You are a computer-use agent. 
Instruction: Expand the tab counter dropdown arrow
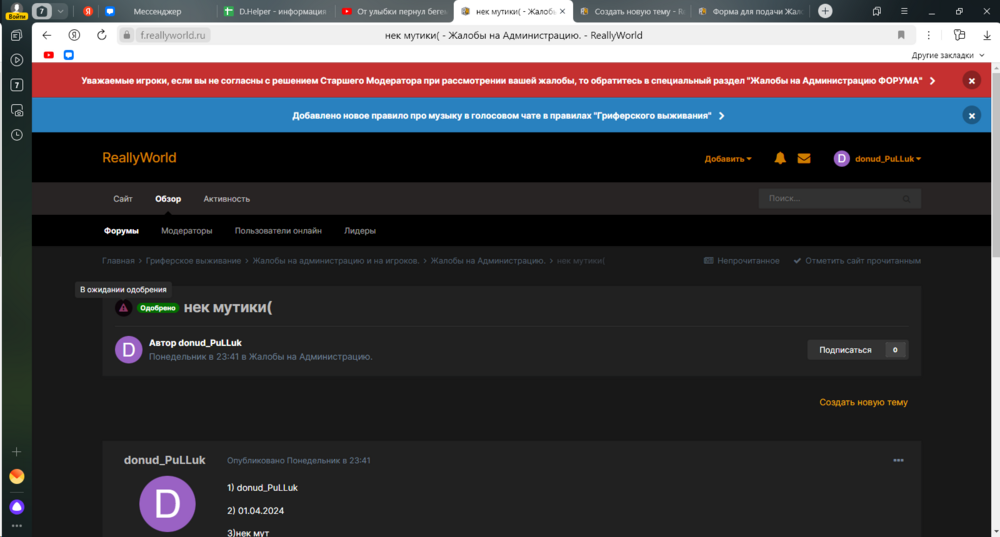pyautogui.click(x=60, y=11)
